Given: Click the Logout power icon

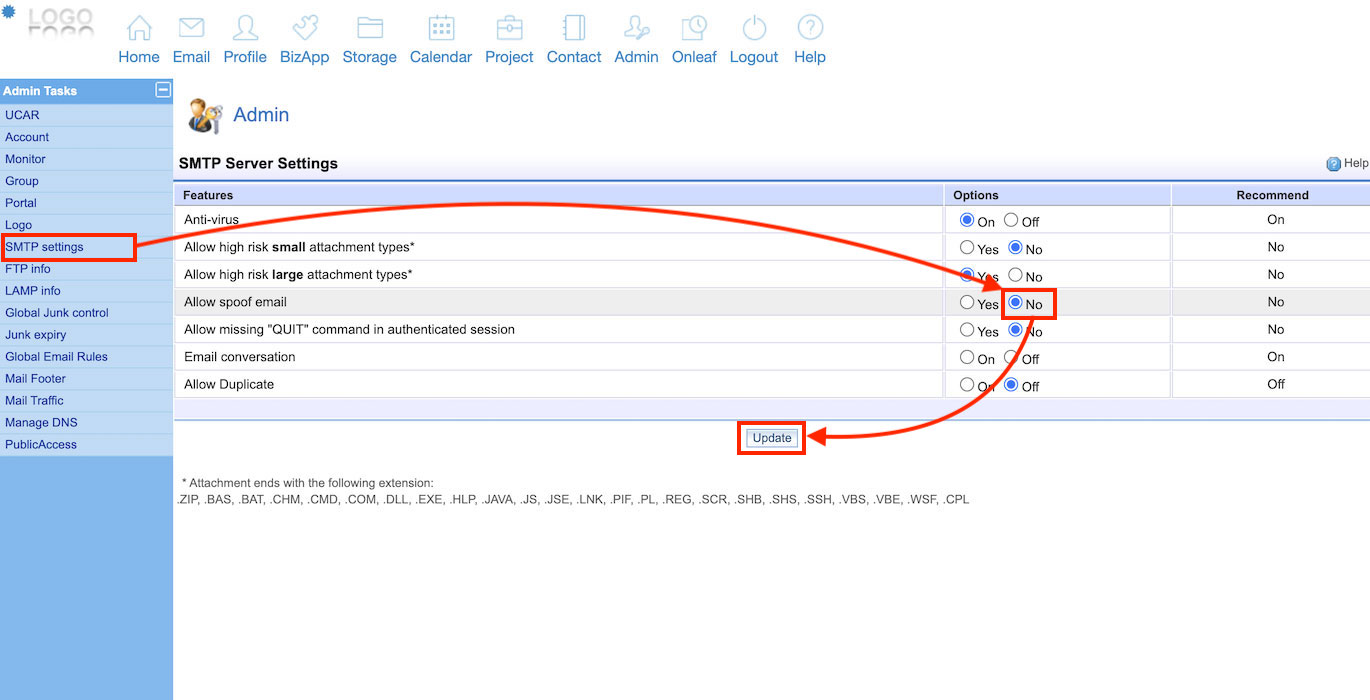Looking at the screenshot, I should (754, 29).
